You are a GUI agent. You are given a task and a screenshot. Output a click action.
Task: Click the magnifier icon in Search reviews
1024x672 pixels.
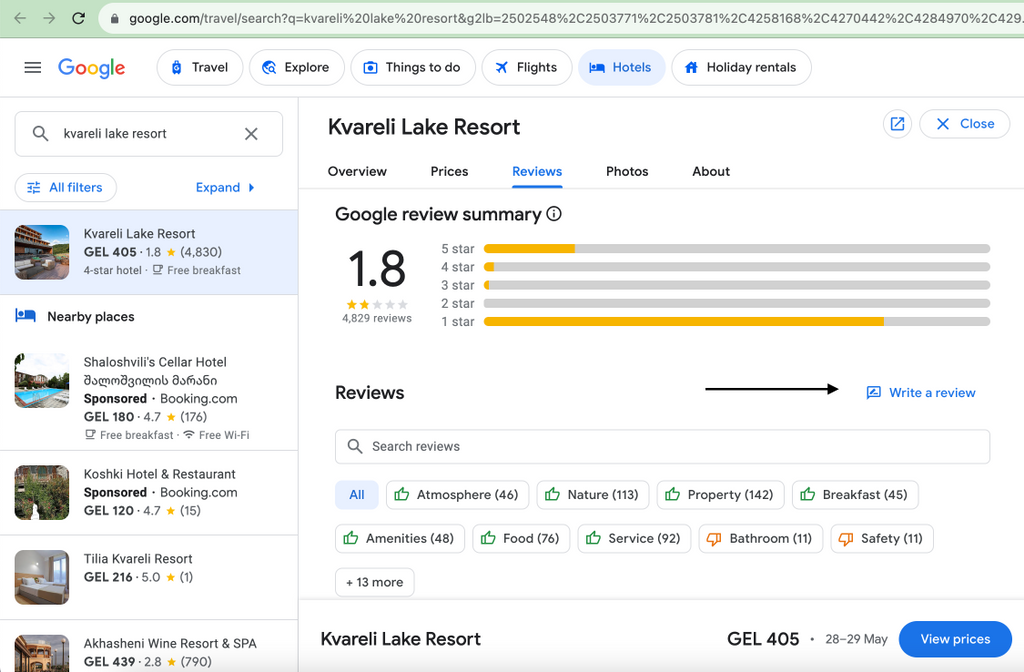tap(355, 446)
